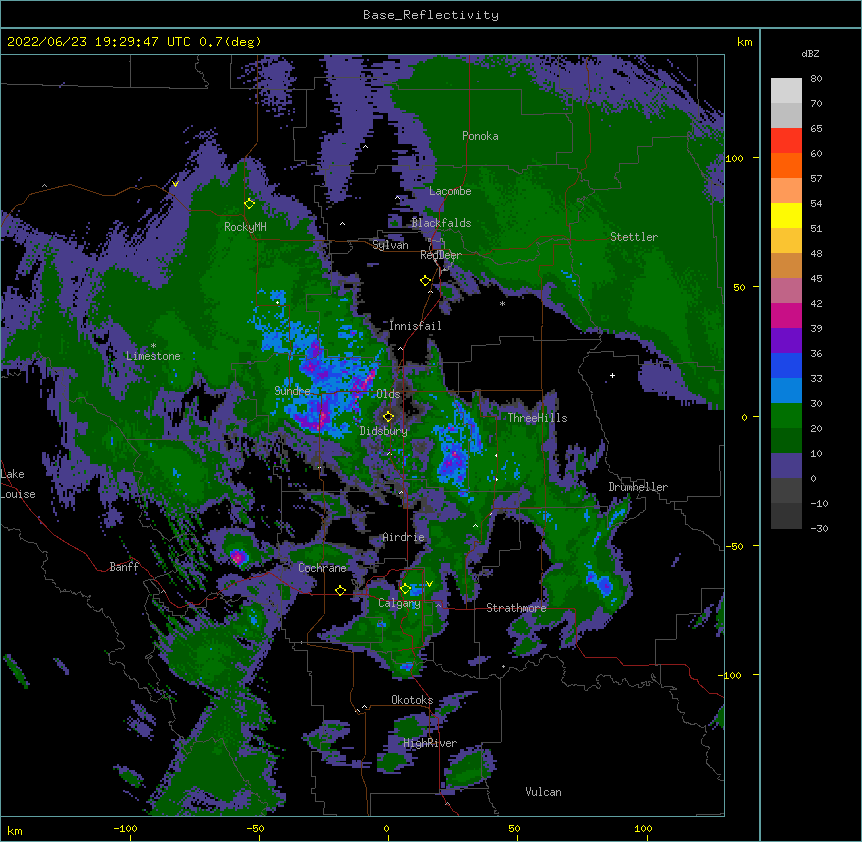Pick the red swatch between 65 and 60
Image resolution: width=862 pixels, height=842 pixels.
pyautogui.click(x=786, y=141)
